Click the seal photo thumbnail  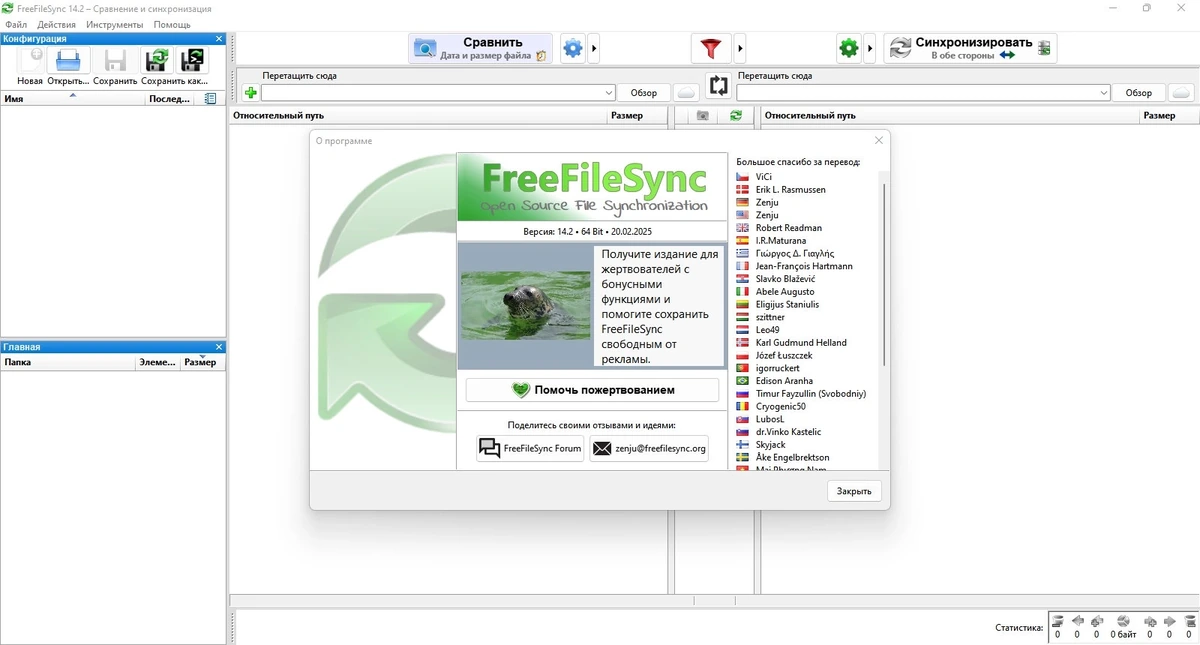tap(525, 305)
